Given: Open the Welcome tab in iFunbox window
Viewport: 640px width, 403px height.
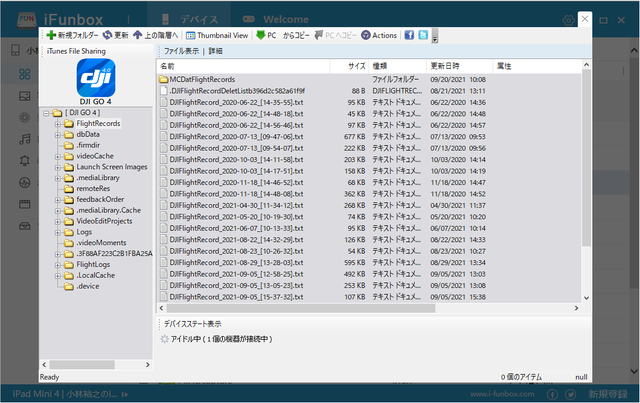Looking at the screenshot, I should (x=276, y=19).
